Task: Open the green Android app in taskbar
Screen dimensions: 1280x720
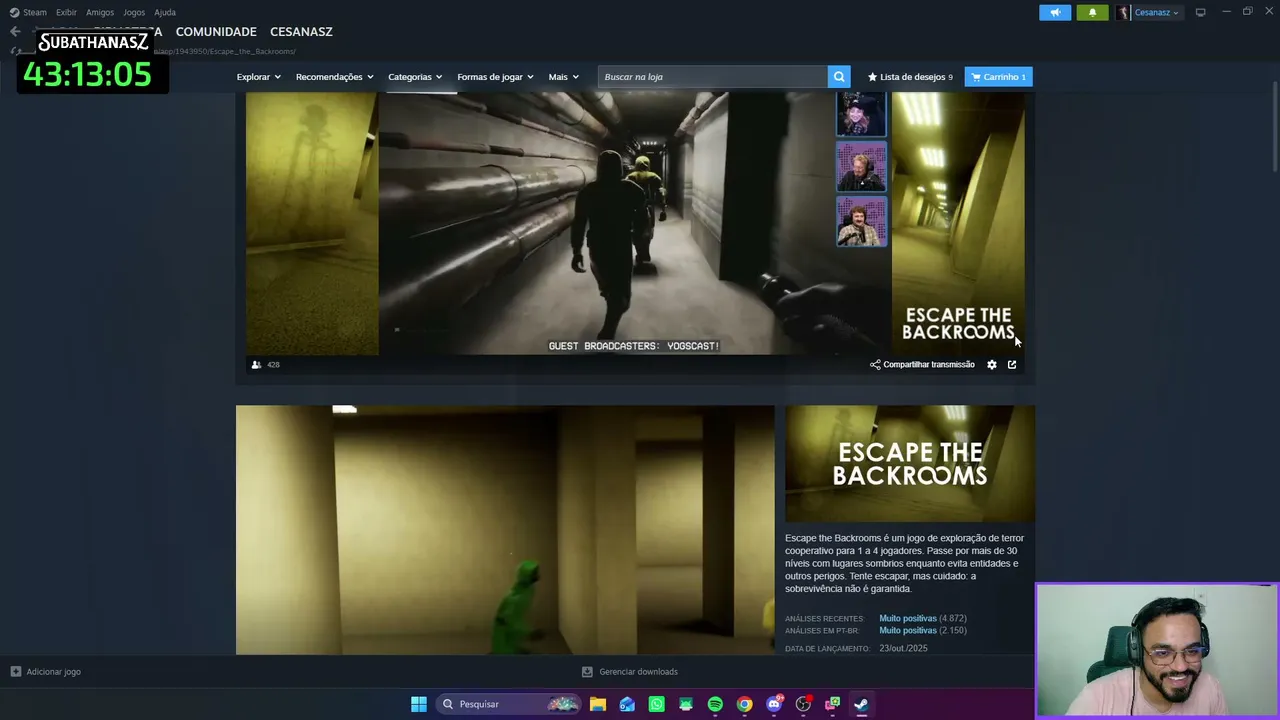Action: pyautogui.click(x=686, y=704)
